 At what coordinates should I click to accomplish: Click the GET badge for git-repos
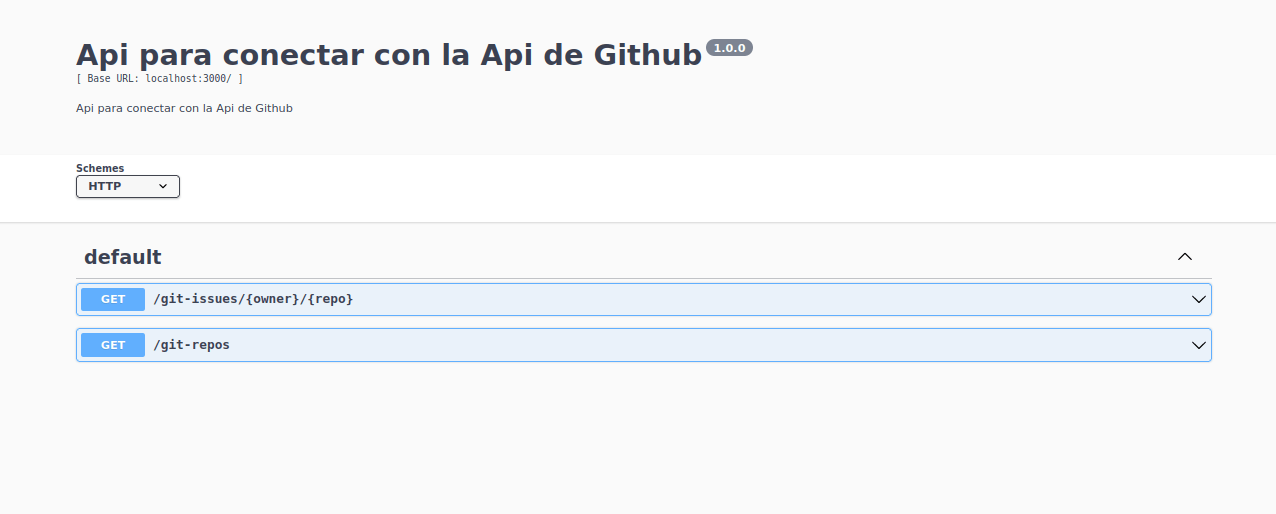[113, 345]
